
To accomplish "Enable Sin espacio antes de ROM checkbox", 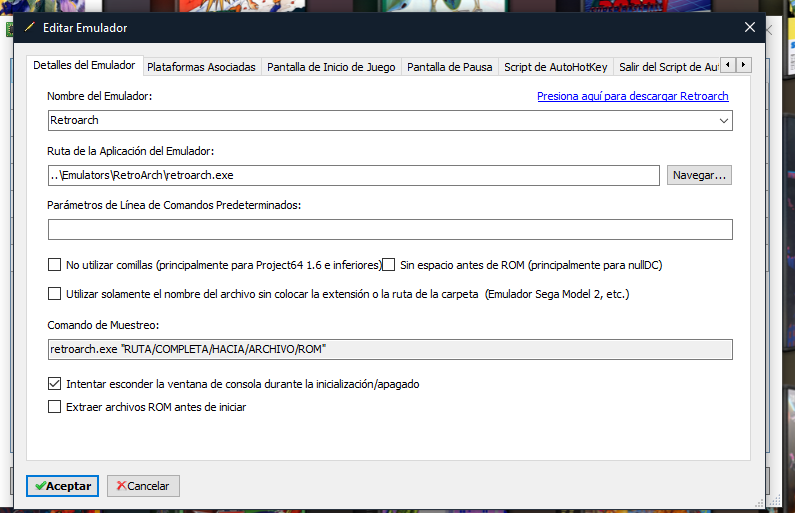I will 388,265.
